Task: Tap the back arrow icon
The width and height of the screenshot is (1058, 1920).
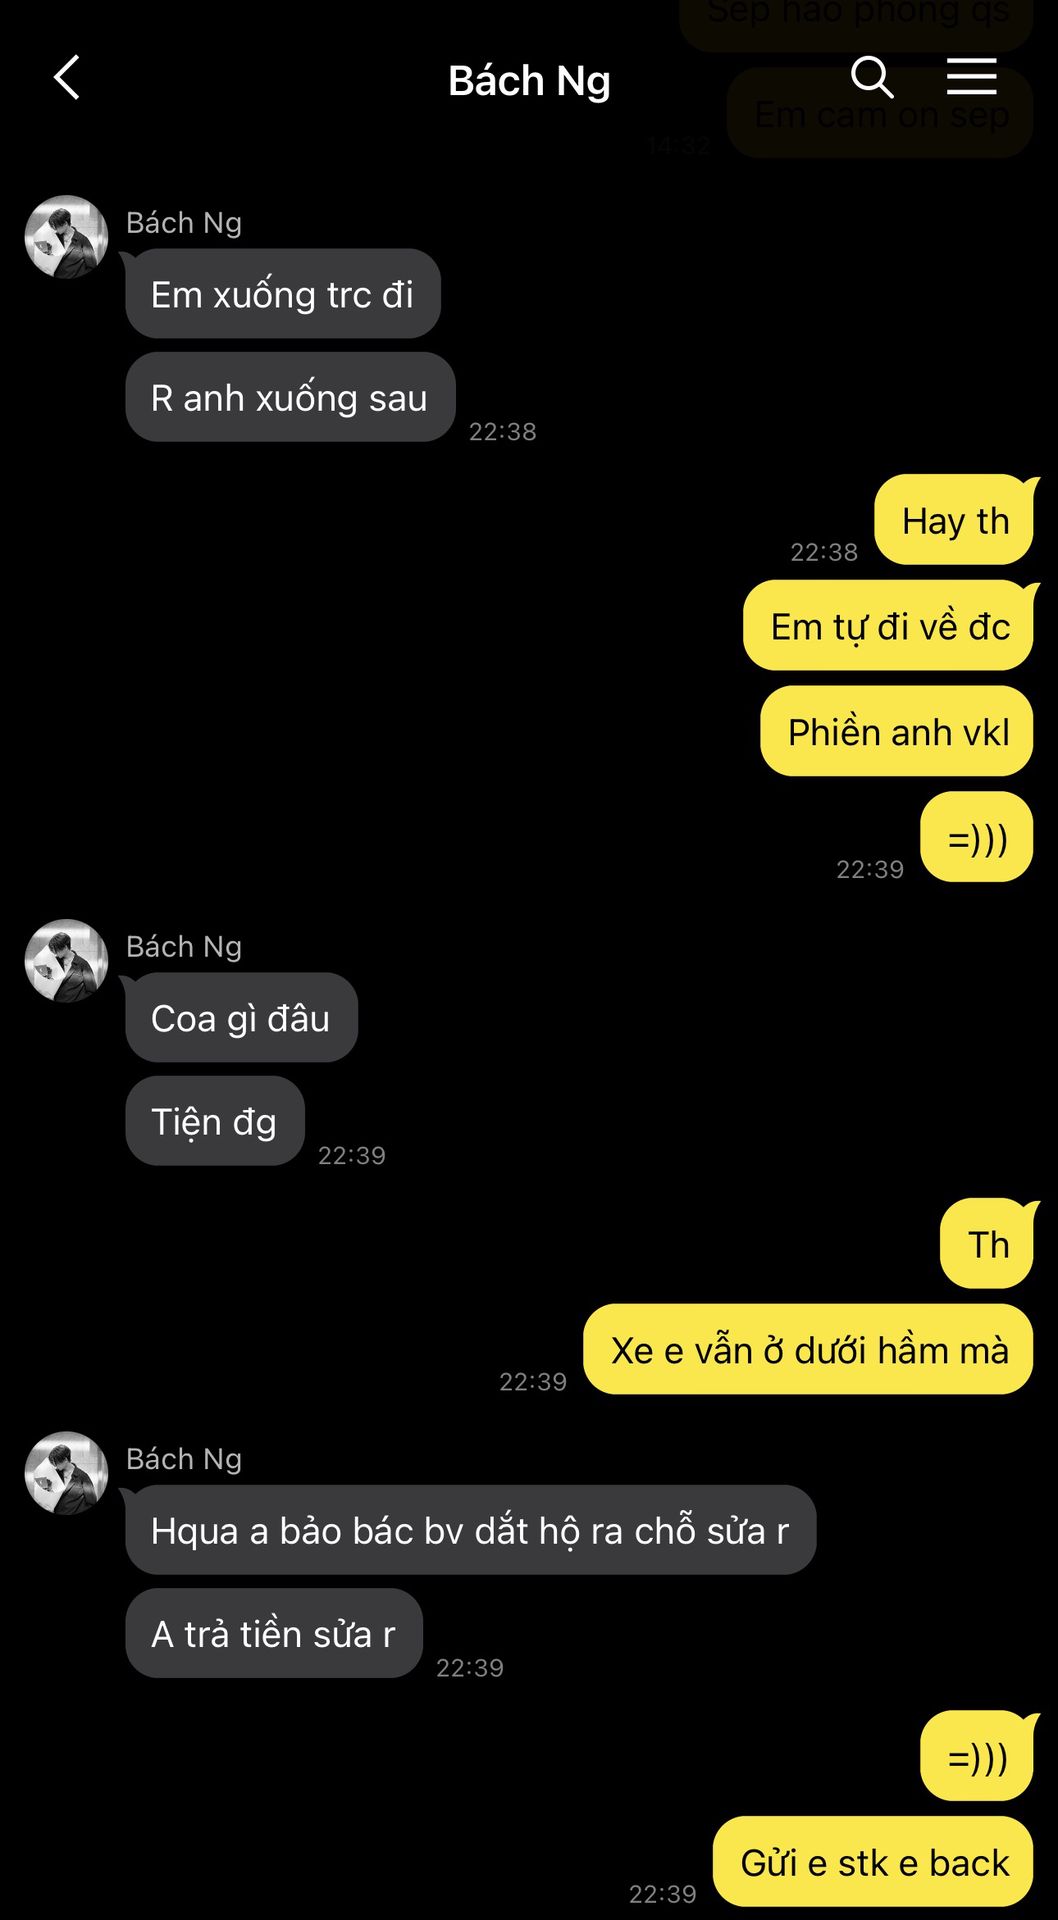Action: [67, 77]
